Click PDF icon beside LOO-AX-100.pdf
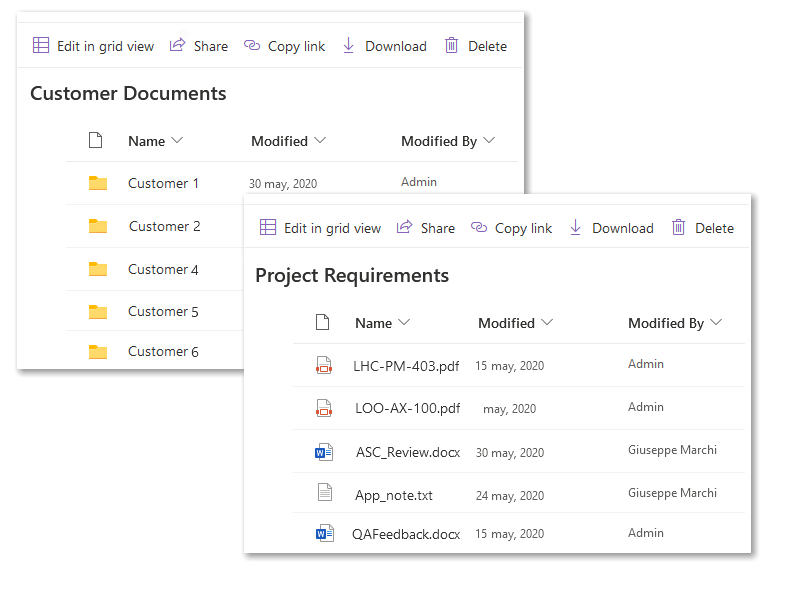Image resolution: width=800 pixels, height=600 pixels. (324, 408)
